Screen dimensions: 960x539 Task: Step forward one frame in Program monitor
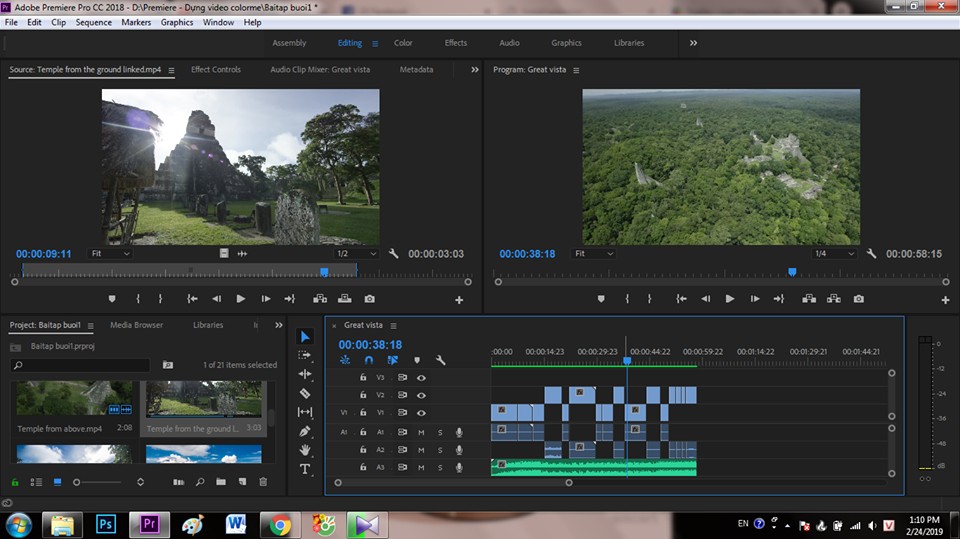point(755,299)
